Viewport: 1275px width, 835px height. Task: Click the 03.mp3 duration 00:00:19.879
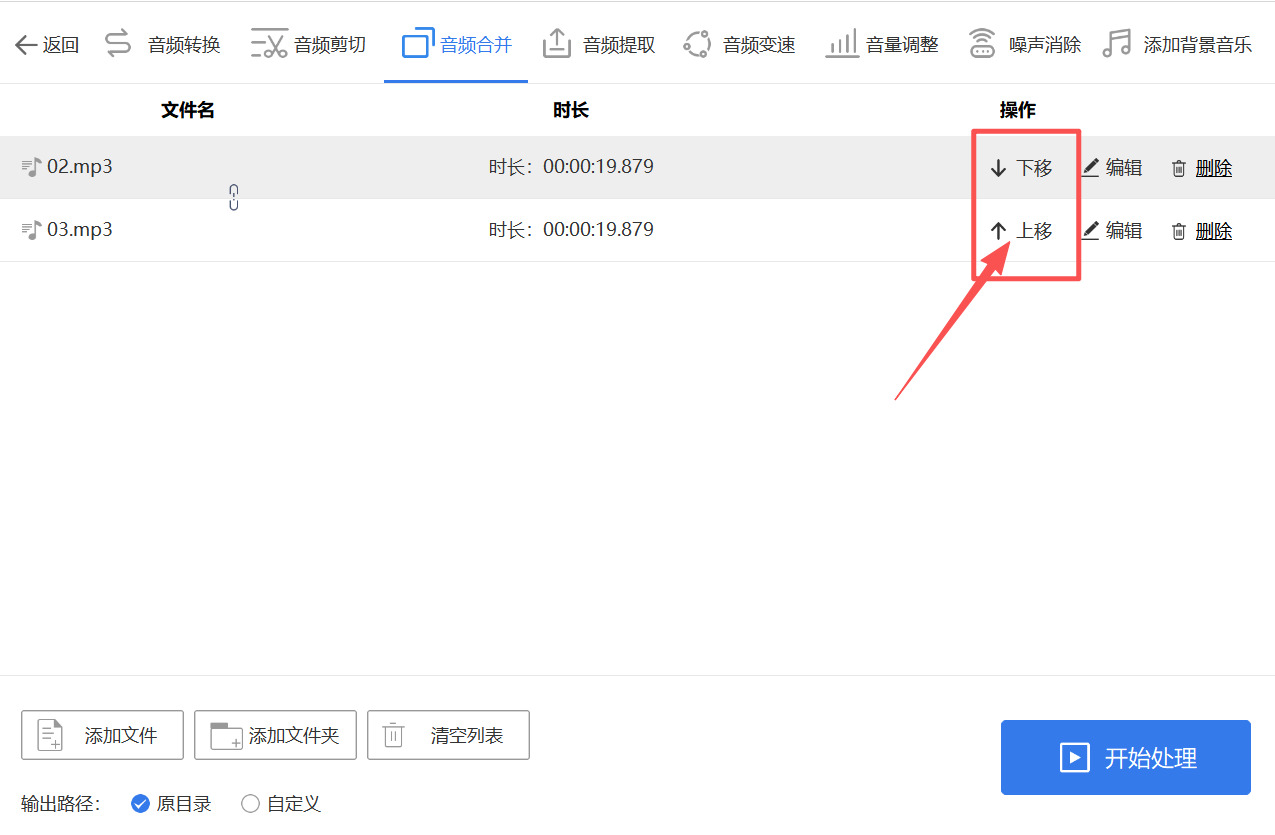coord(598,229)
